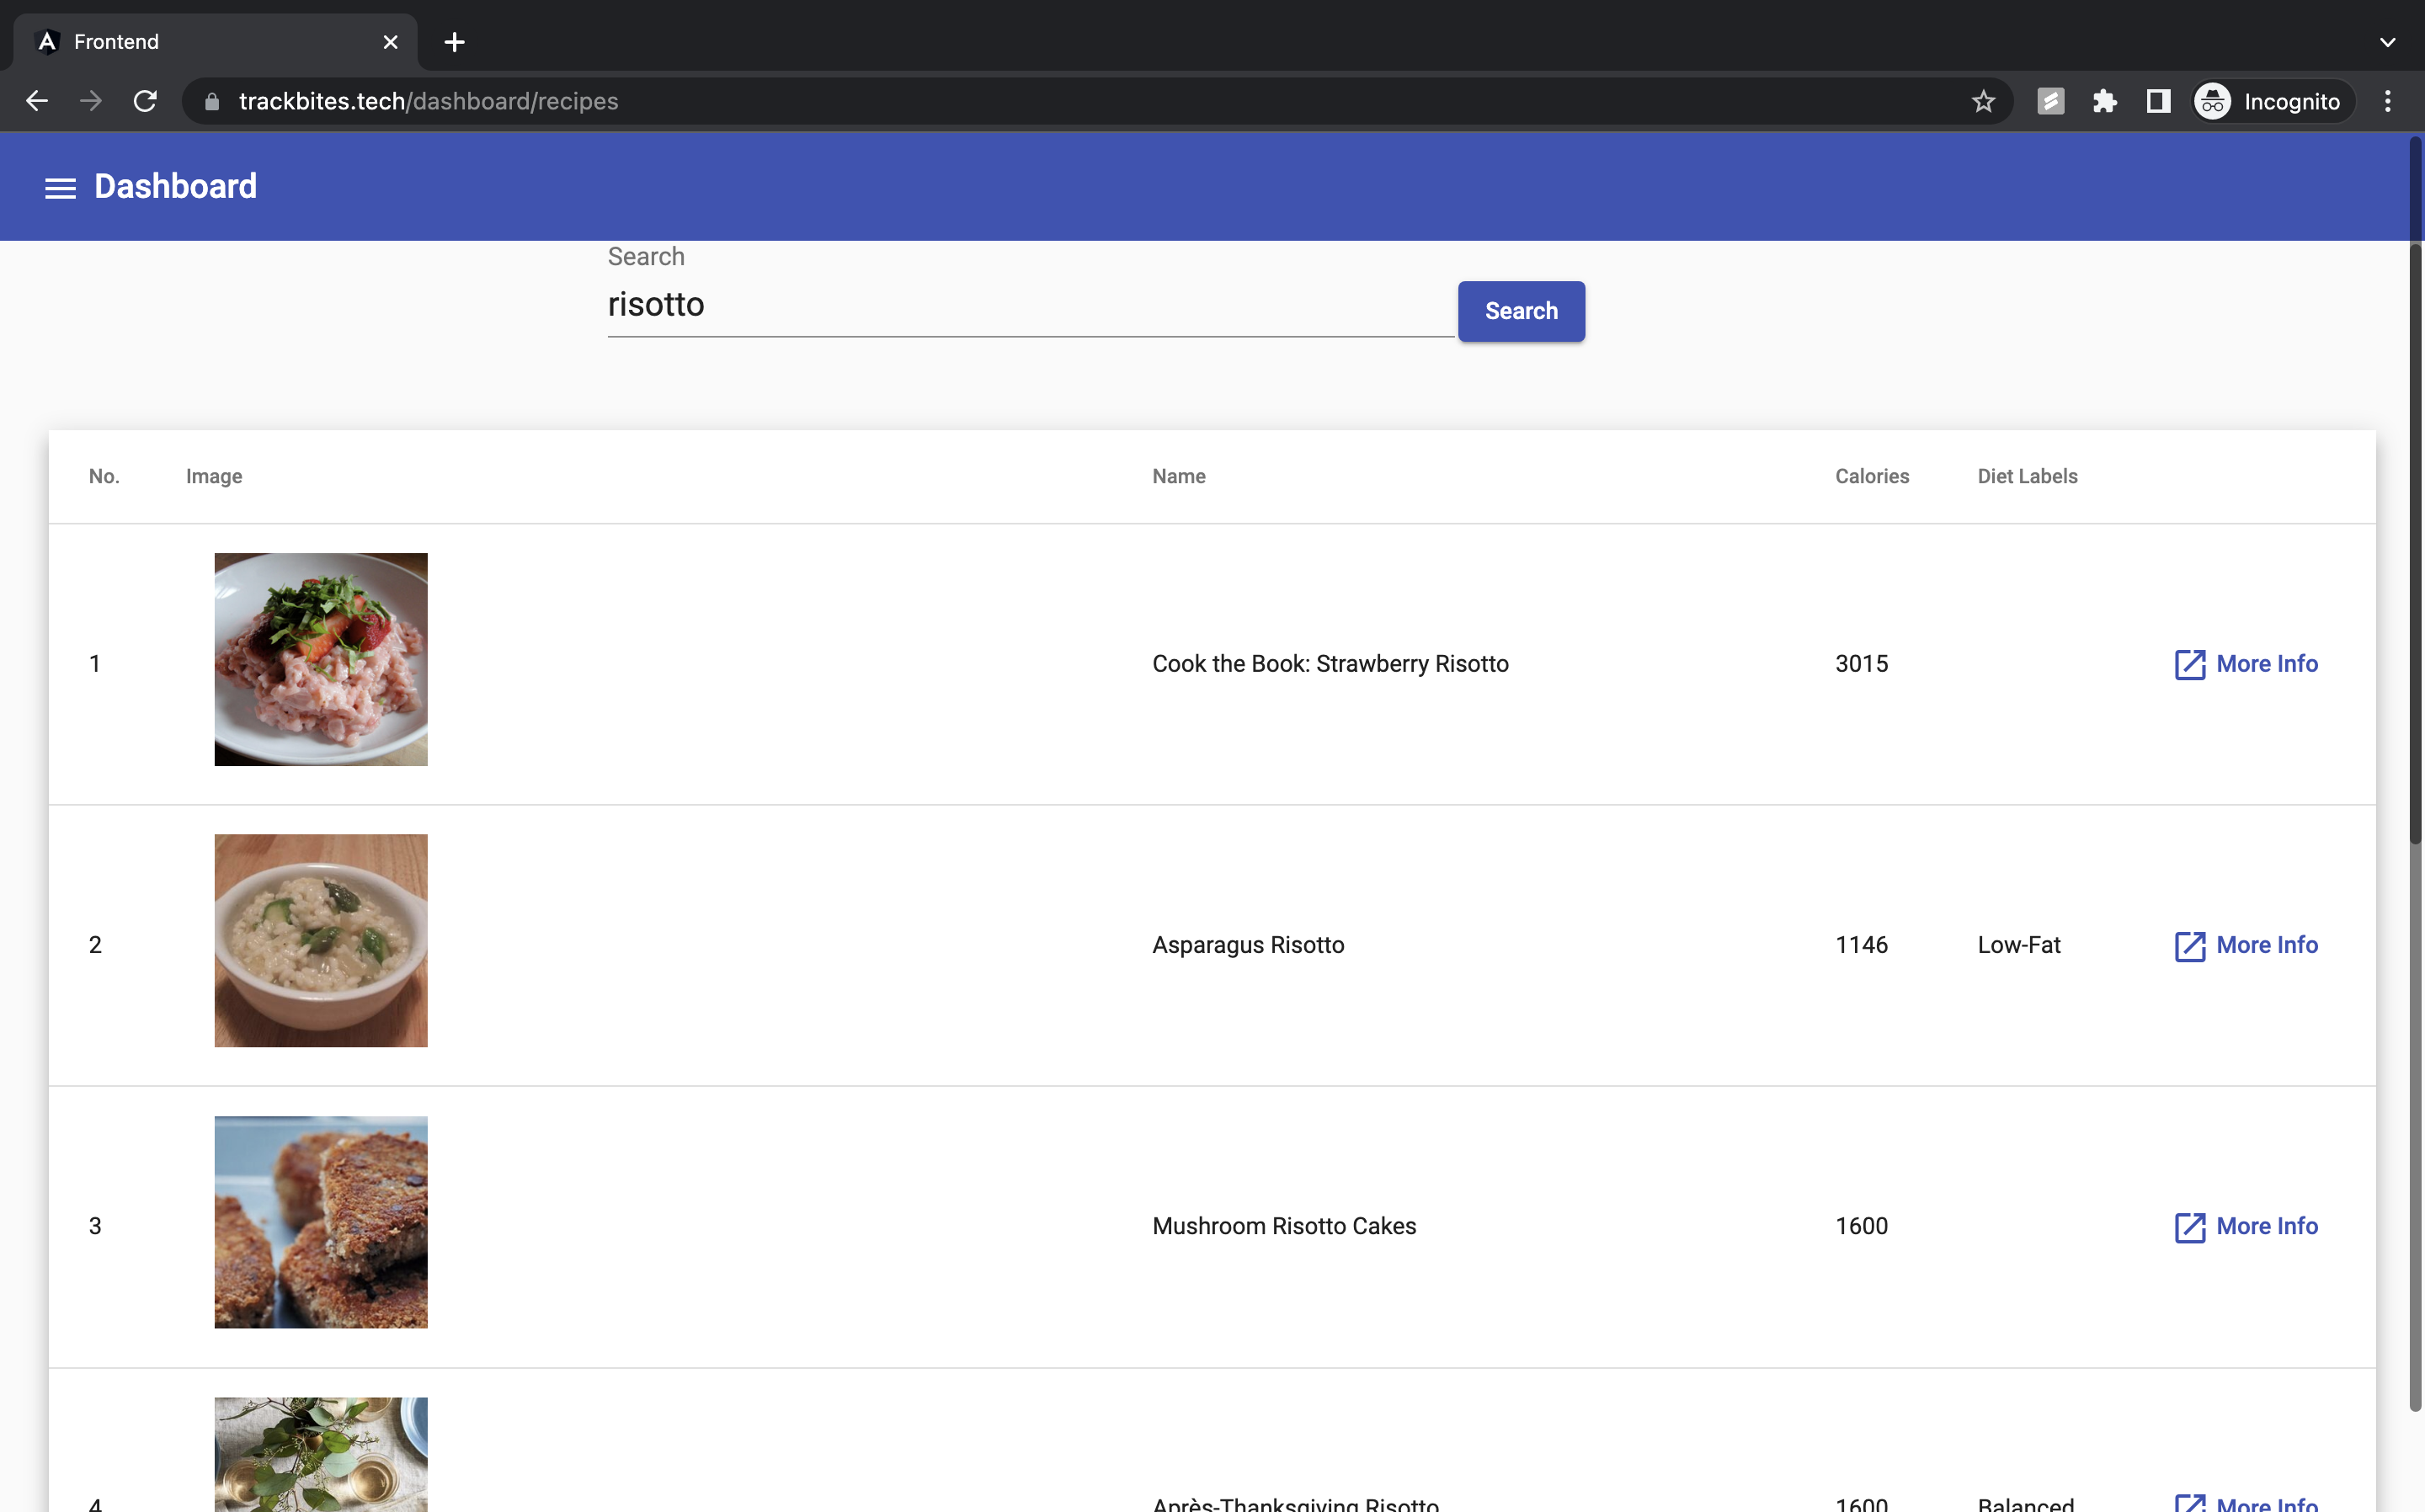Open the hamburger menu beside Dashboard

click(x=60, y=188)
